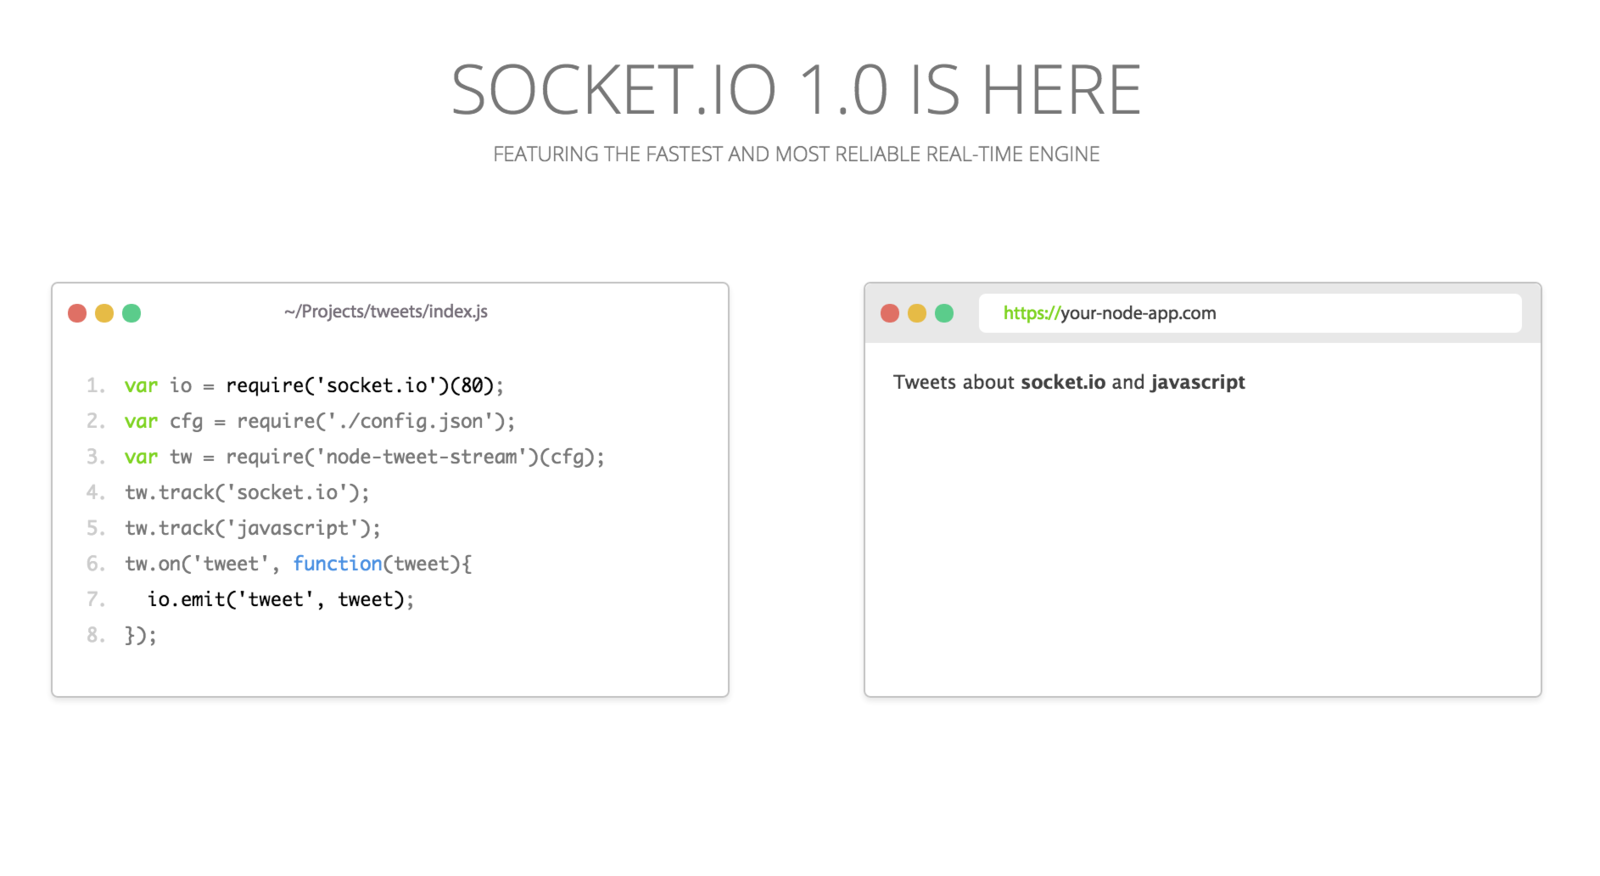Click the green dot in the code editor window
This screenshot has width=1600, height=876.
click(x=131, y=313)
